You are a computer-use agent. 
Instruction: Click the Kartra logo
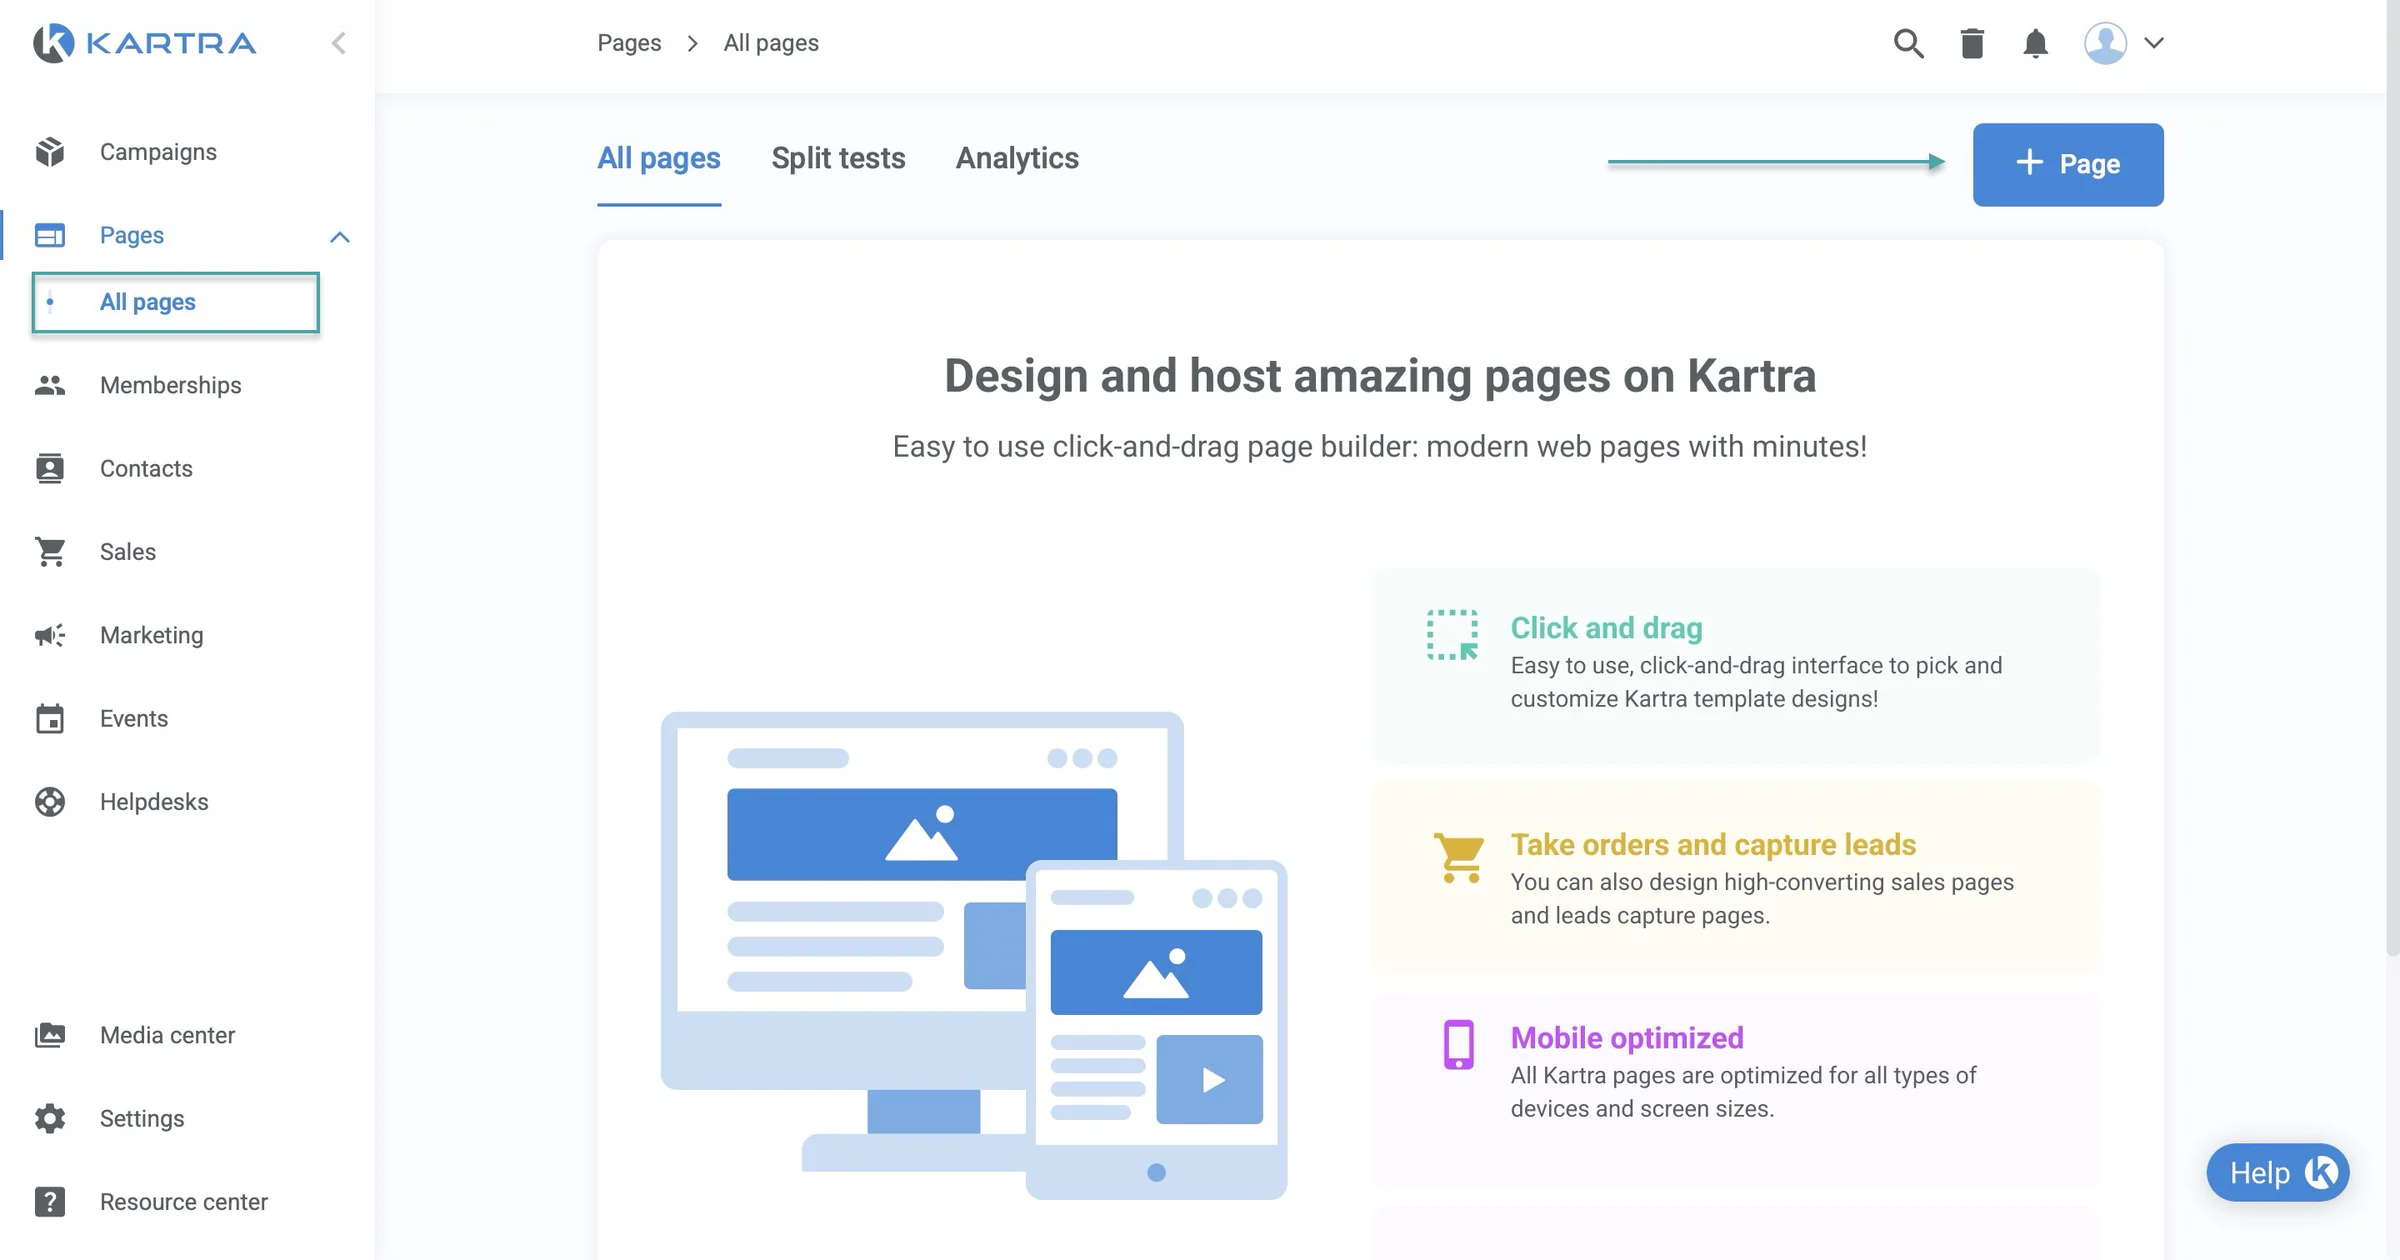coord(145,43)
